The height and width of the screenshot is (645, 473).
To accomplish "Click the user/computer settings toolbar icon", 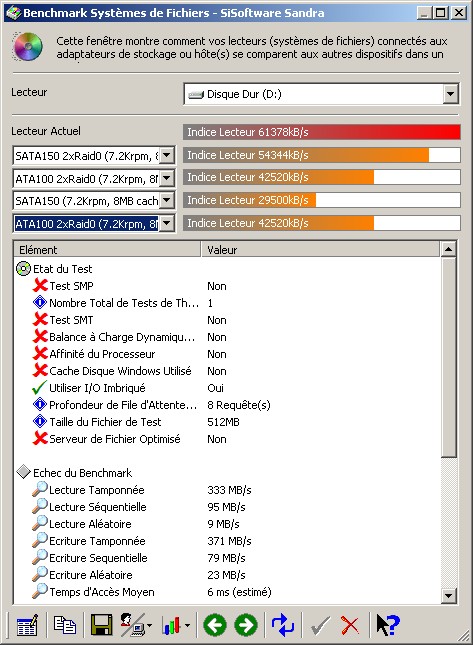I will [x=132, y=625].
